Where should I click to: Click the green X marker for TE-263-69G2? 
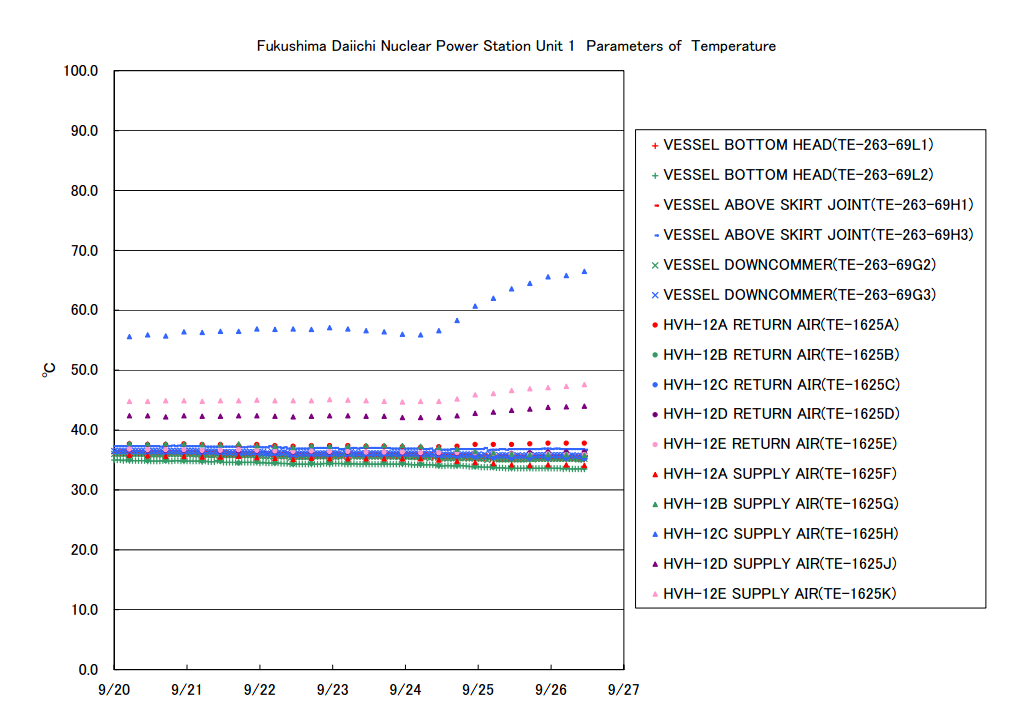(x=655, y=265)
